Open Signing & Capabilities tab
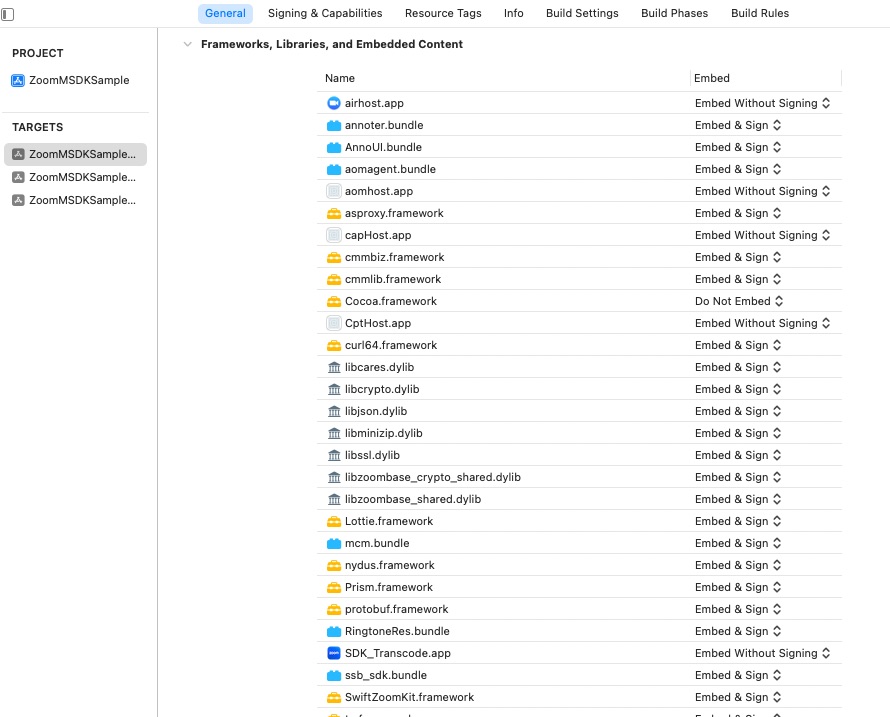 (325, 14)
